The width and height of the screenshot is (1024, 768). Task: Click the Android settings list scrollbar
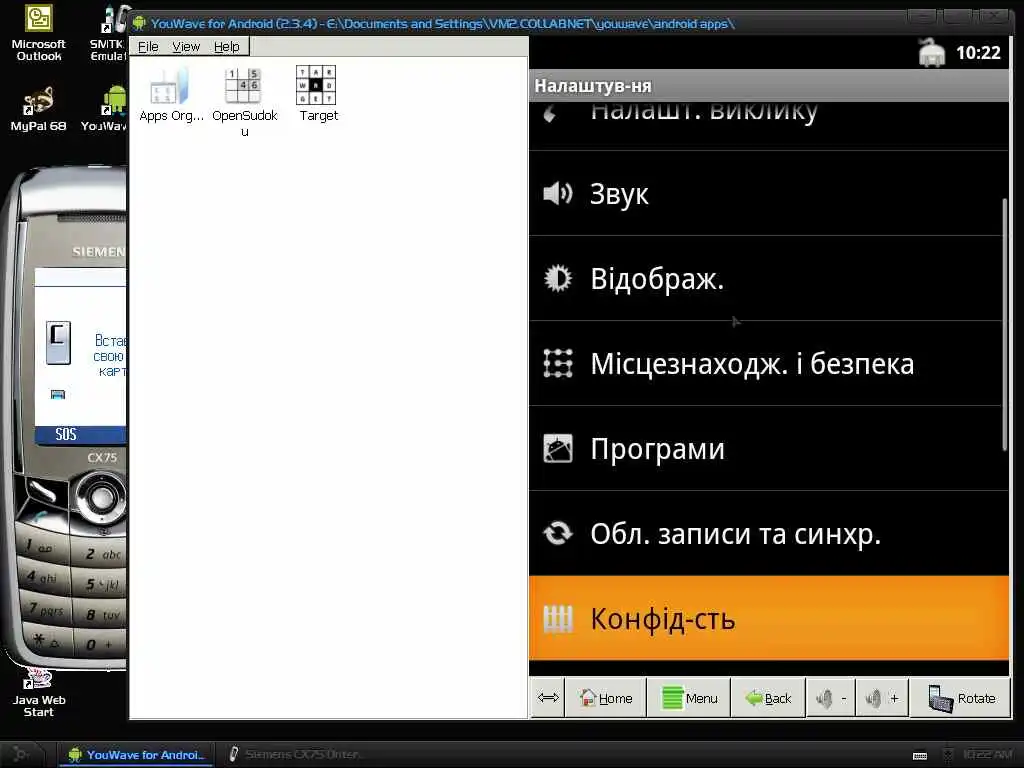point(1004,324)
